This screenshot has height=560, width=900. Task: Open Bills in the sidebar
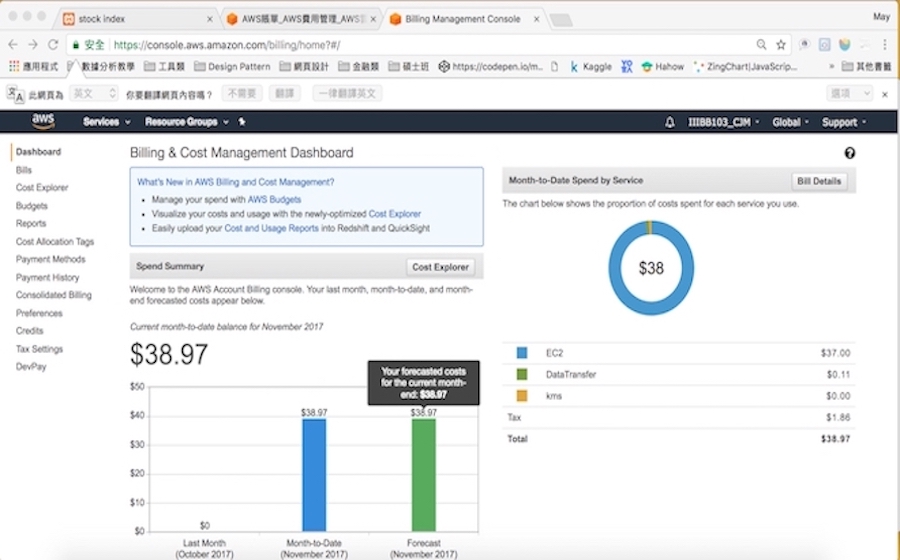pyautogui.click(x=24, y=170)
